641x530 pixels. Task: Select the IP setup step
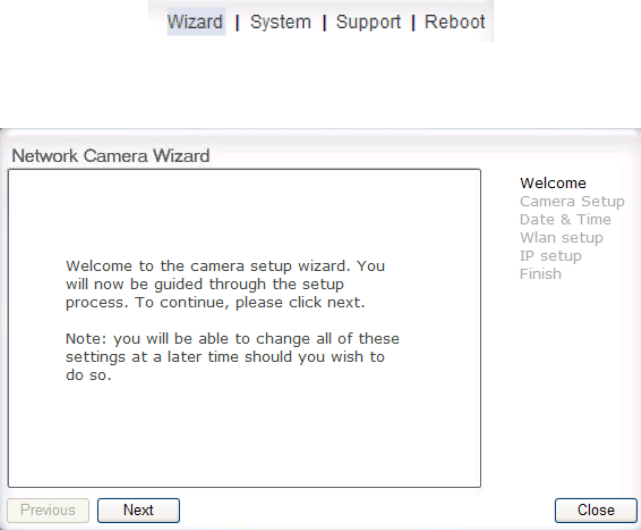coord(550,256)
